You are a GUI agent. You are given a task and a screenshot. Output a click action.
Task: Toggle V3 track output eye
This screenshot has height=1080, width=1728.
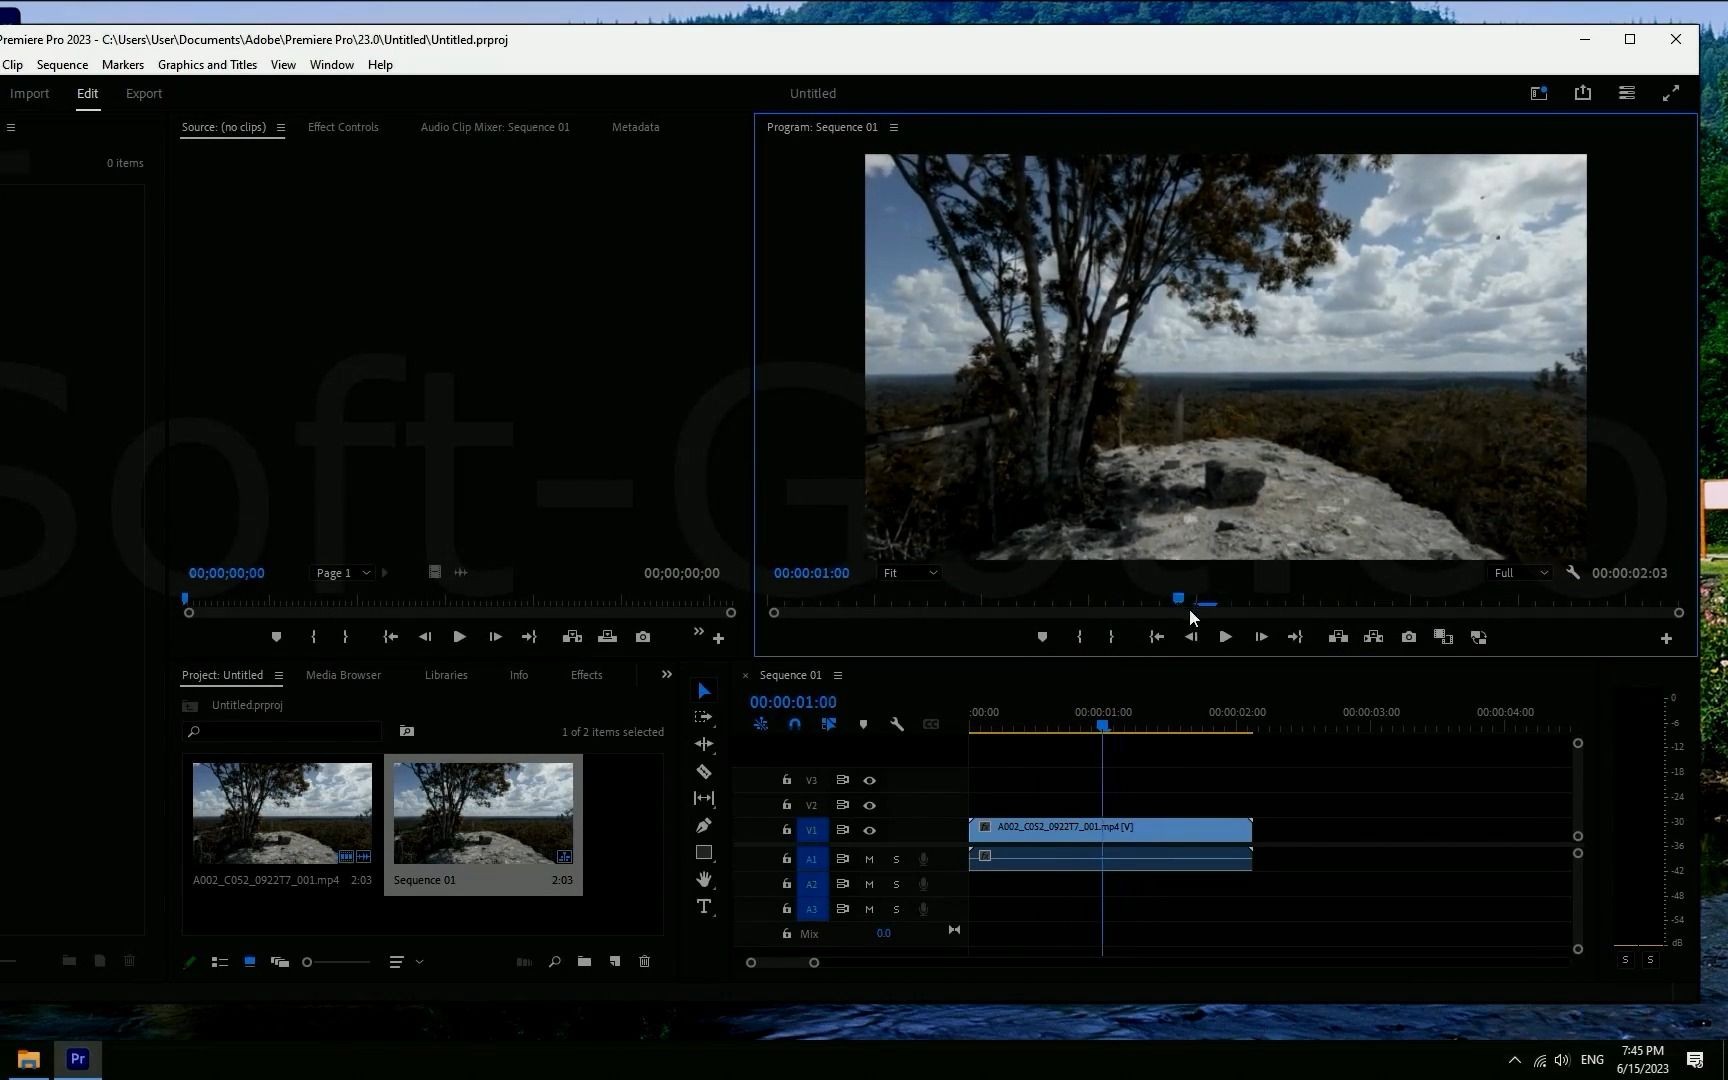pyautogui.click(x=869, y=780)
